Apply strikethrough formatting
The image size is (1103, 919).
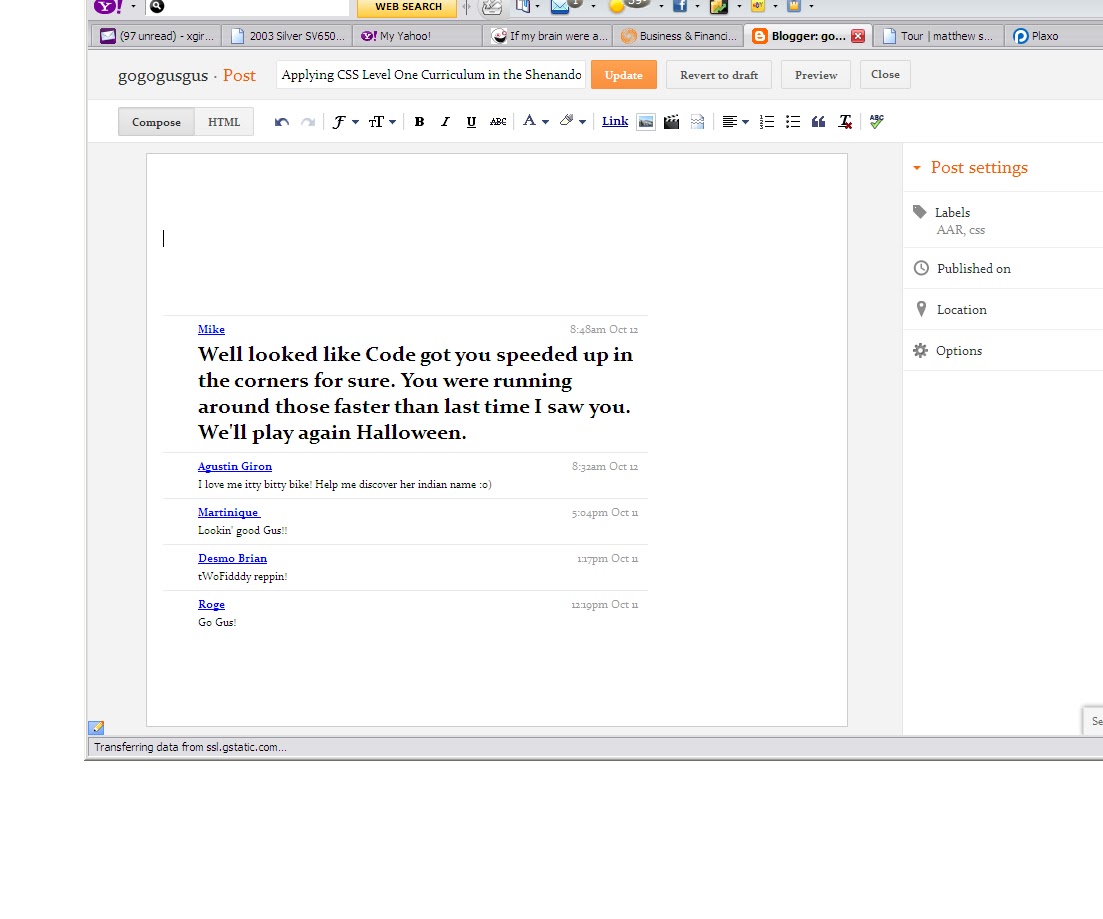[498, 122]
